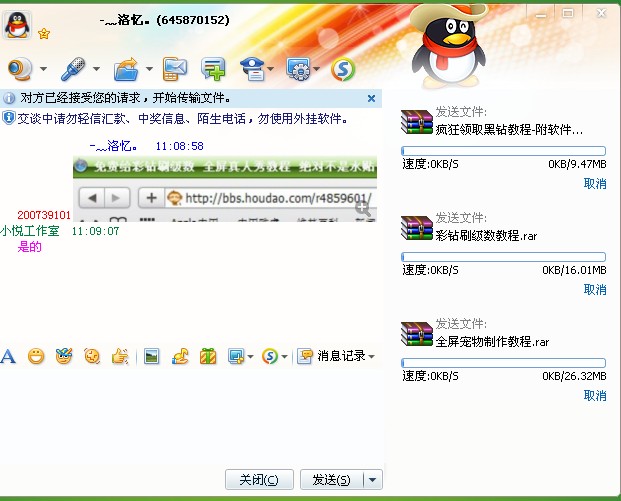621x501 pixels.
Task: Open the send file options dropdown arrow
Action: coord(149,69)
